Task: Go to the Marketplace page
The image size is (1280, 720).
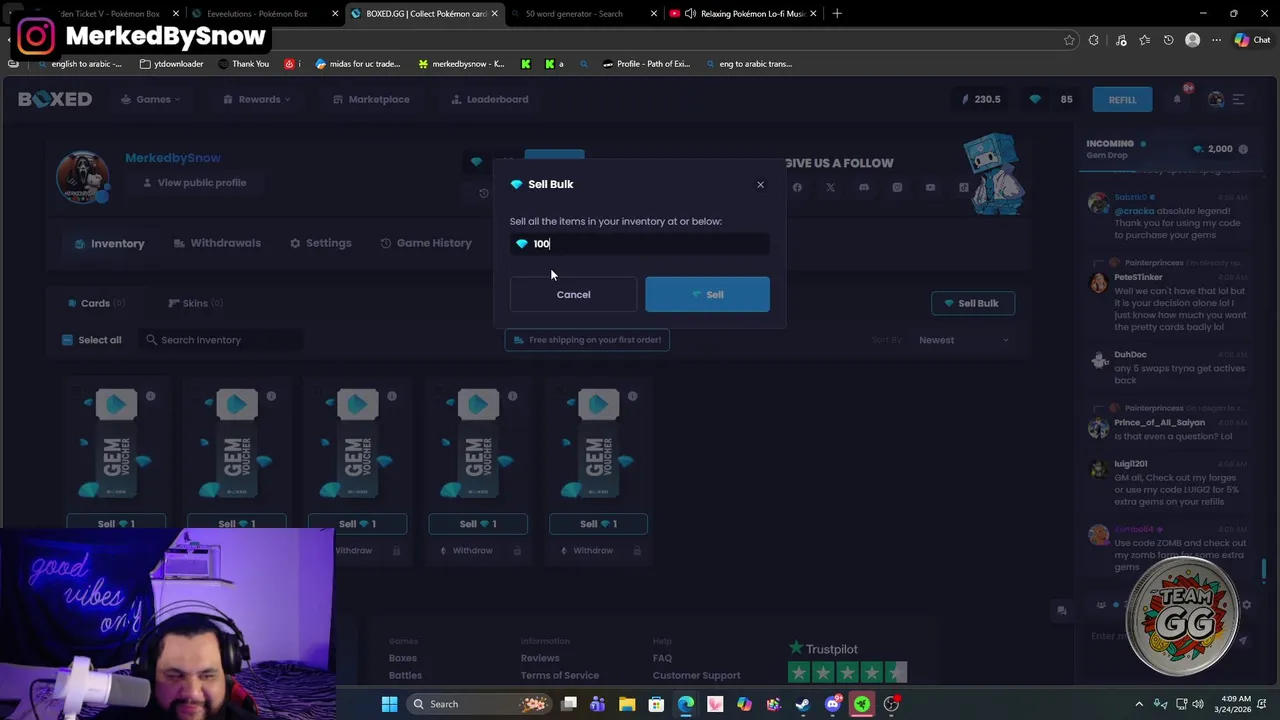Action: [371, 99]
